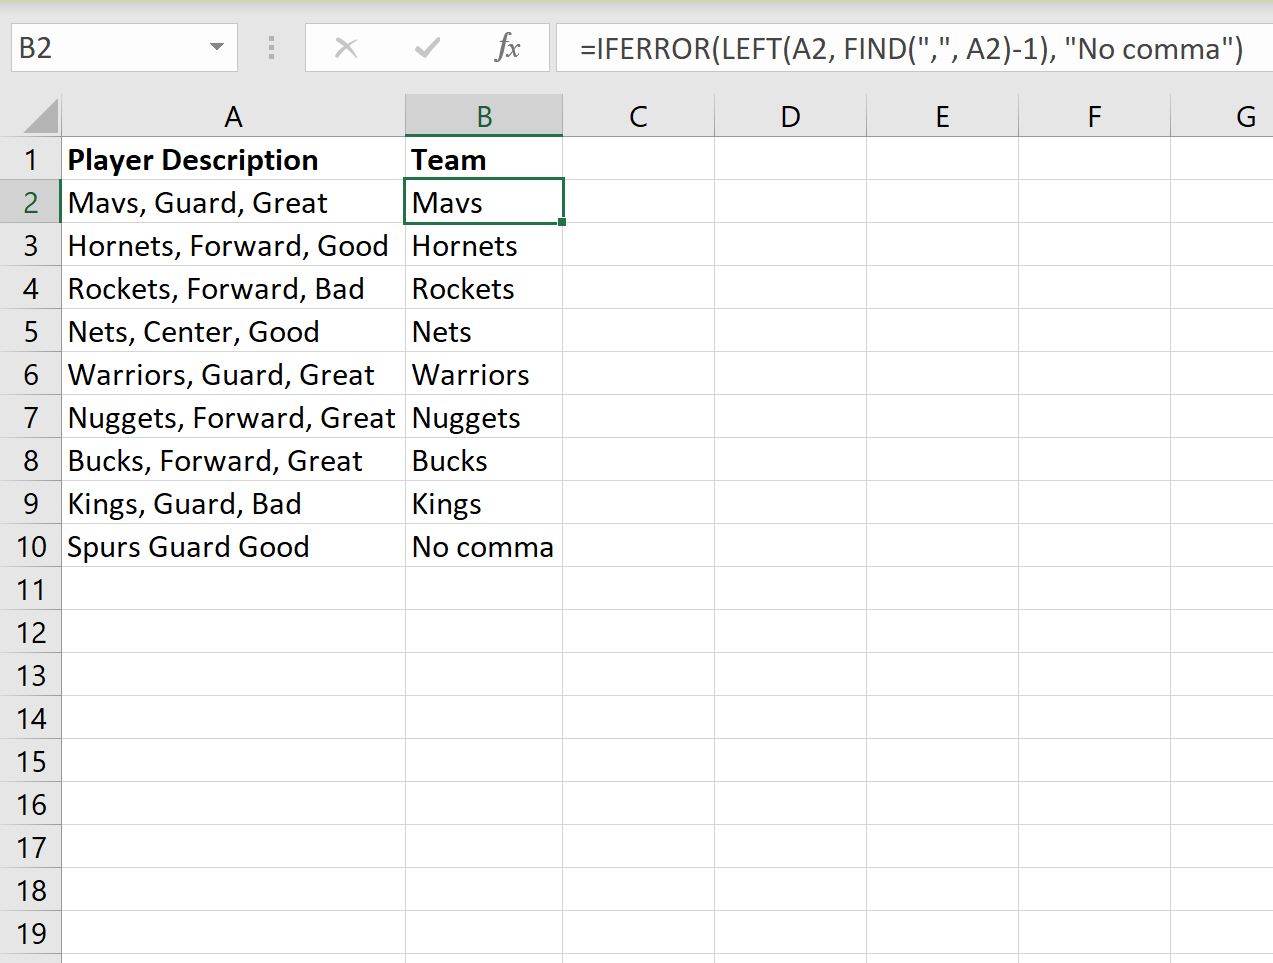Select column A header
1273x963 pixels.
[233, 116]
